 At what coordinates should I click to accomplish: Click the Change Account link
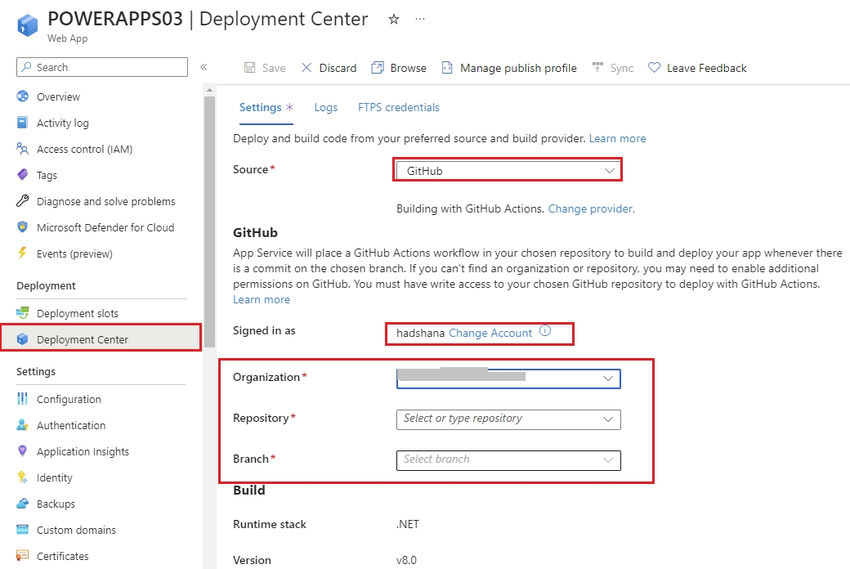coord(490,333)
